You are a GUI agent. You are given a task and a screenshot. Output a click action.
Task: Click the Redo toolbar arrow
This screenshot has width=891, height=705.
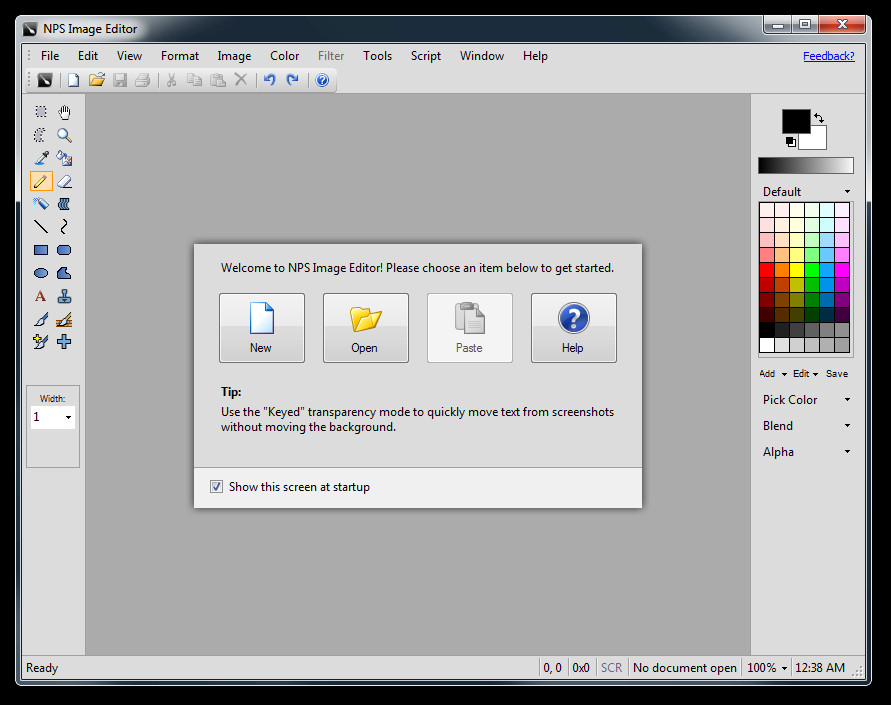(293, 80)
